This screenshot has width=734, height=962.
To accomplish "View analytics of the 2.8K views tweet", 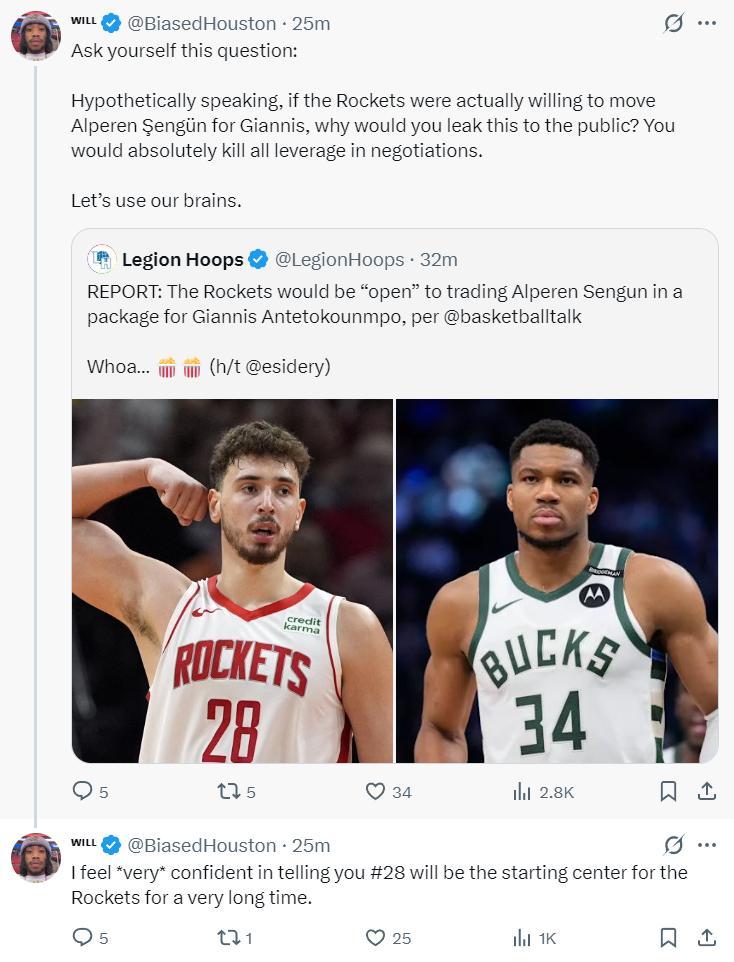I will 522,791.
